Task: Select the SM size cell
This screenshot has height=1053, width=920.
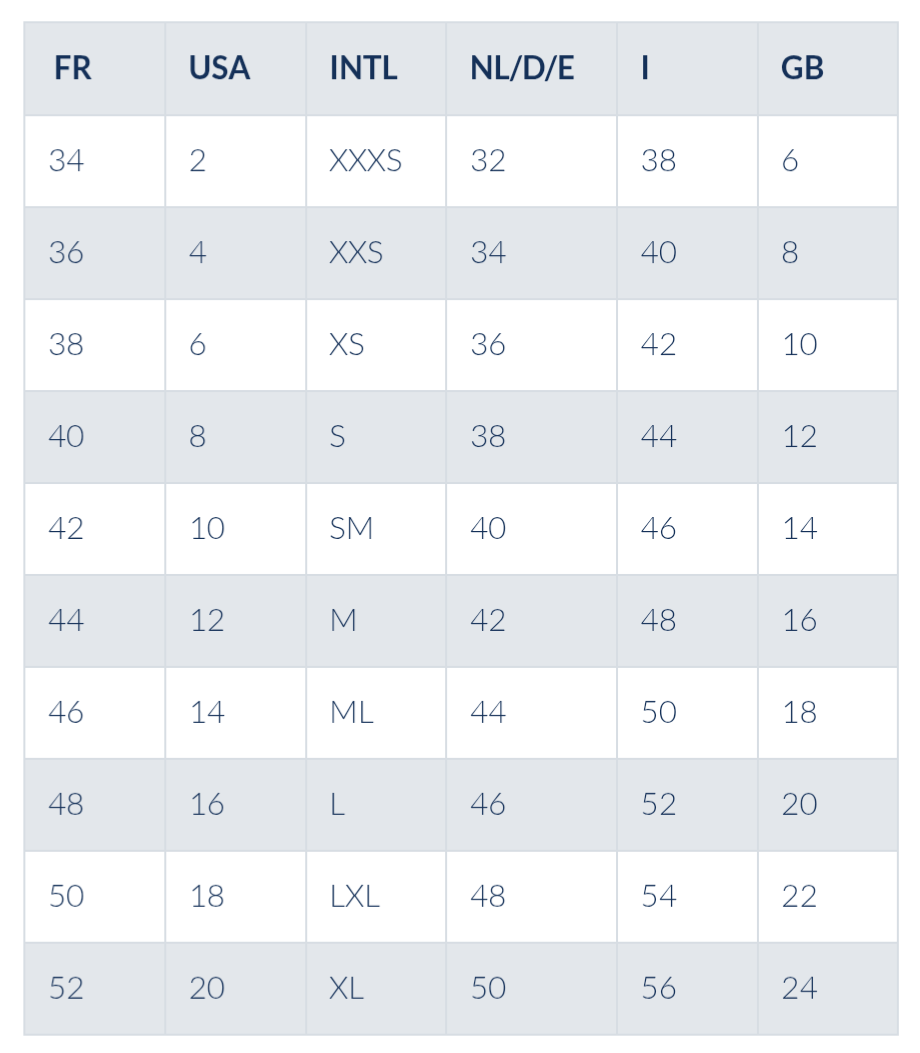Action: coord(376,529)
